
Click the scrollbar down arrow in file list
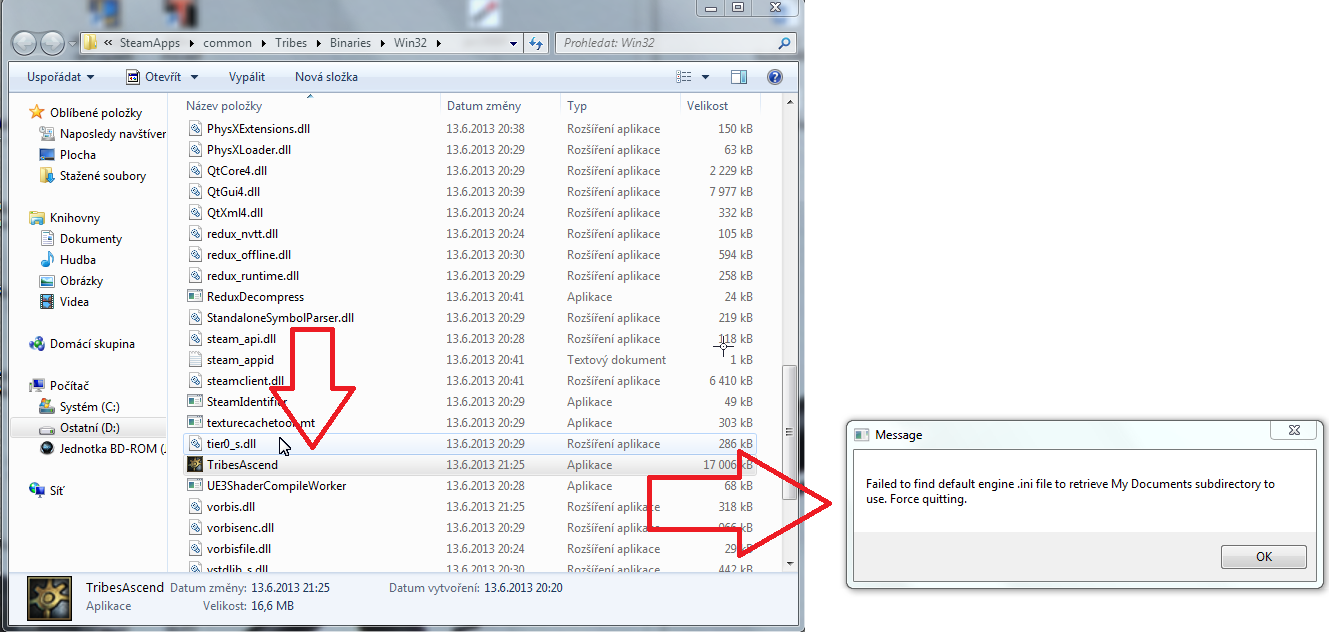coord(789,563)
